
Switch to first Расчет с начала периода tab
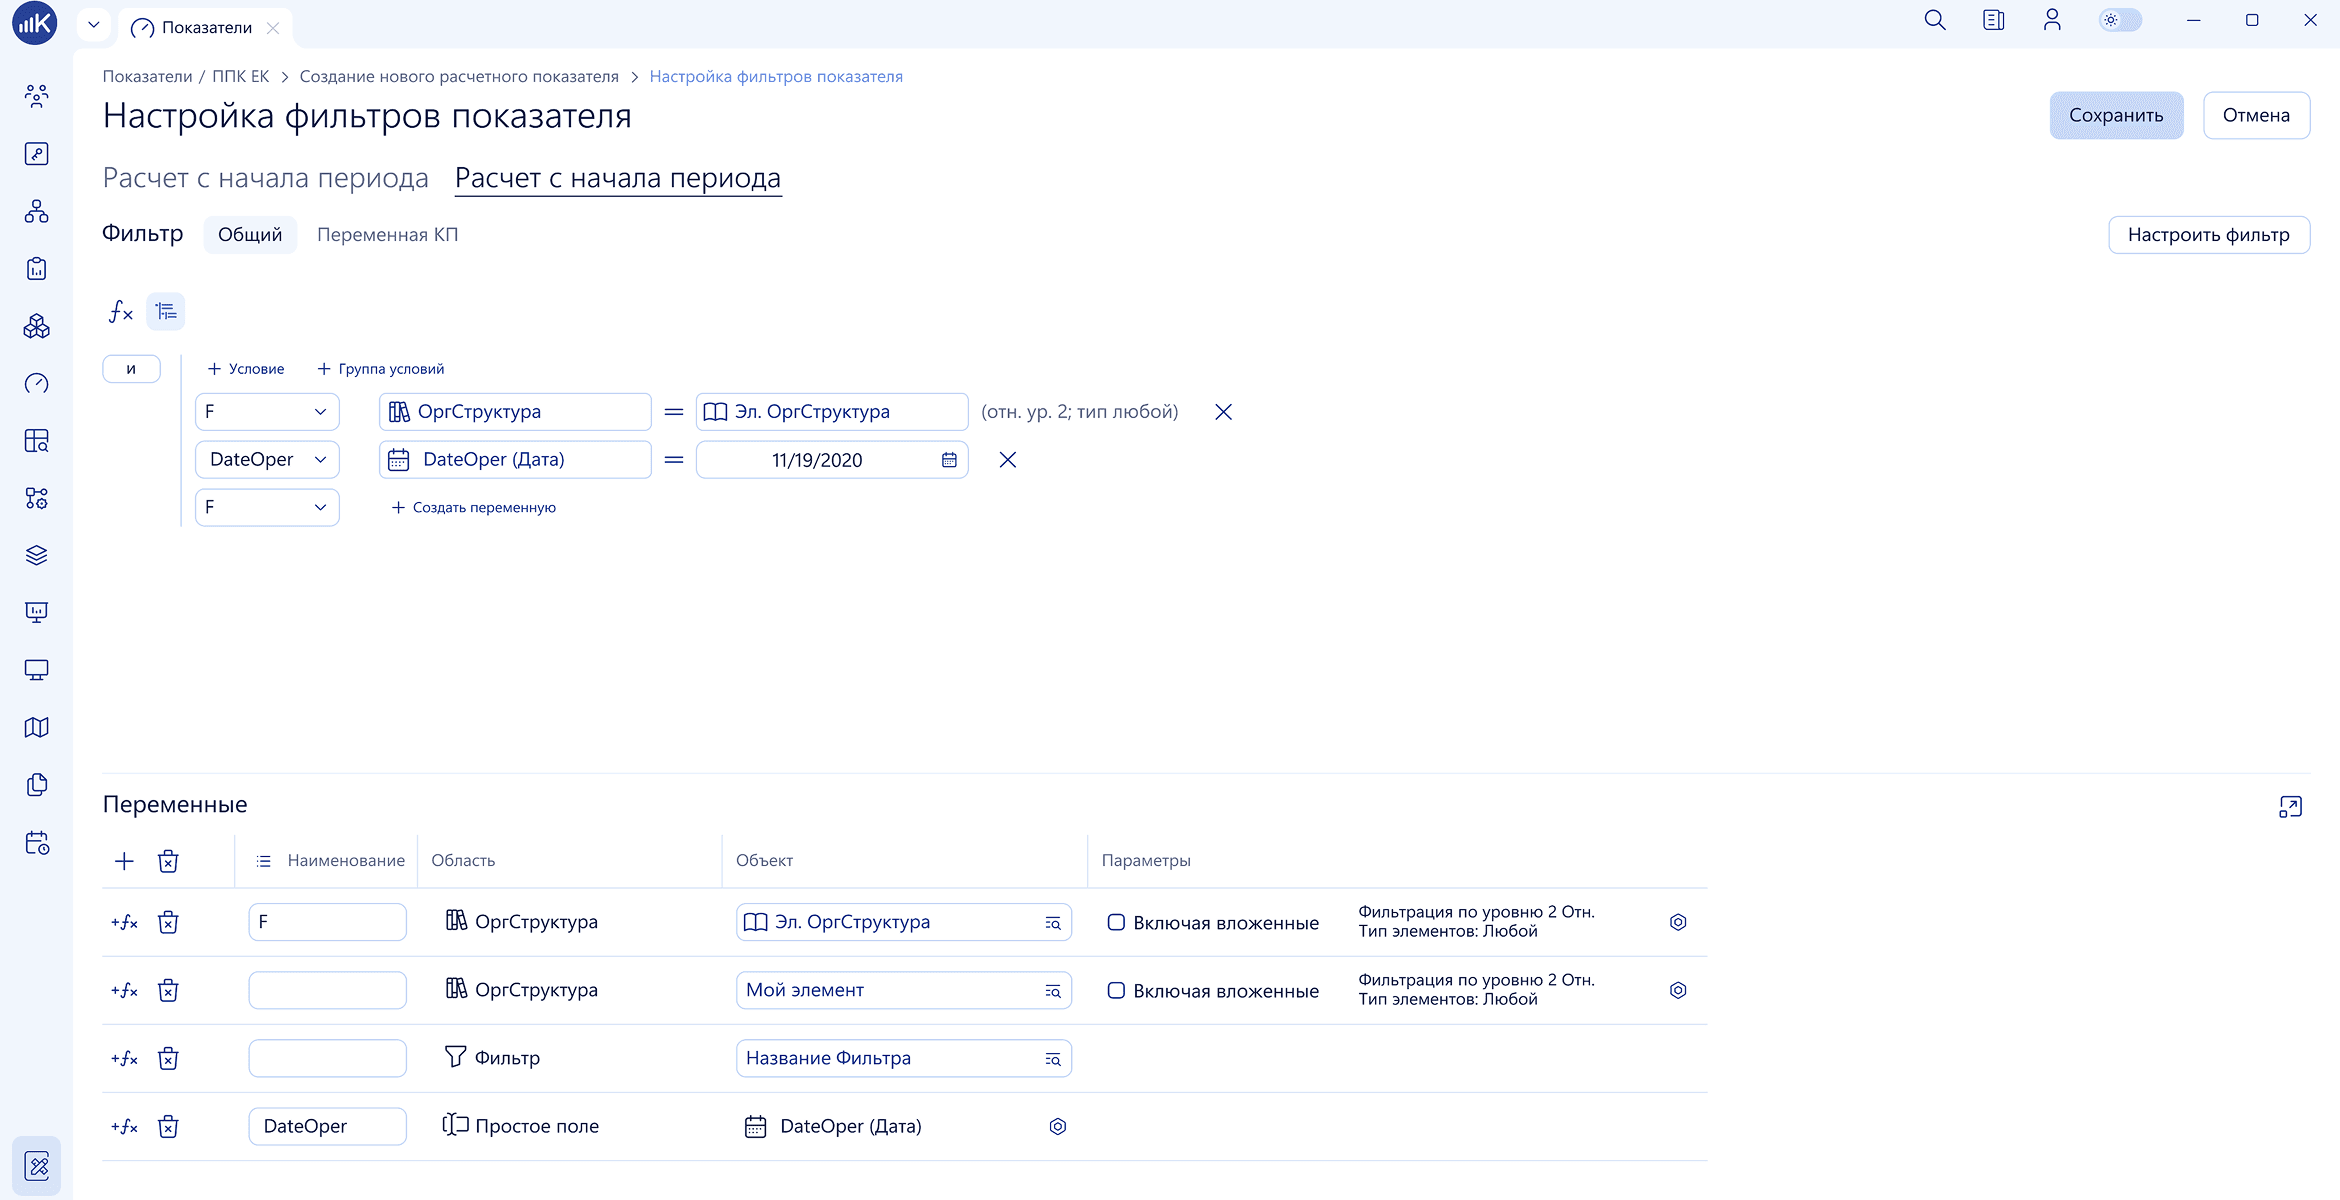tap(266, 178)
